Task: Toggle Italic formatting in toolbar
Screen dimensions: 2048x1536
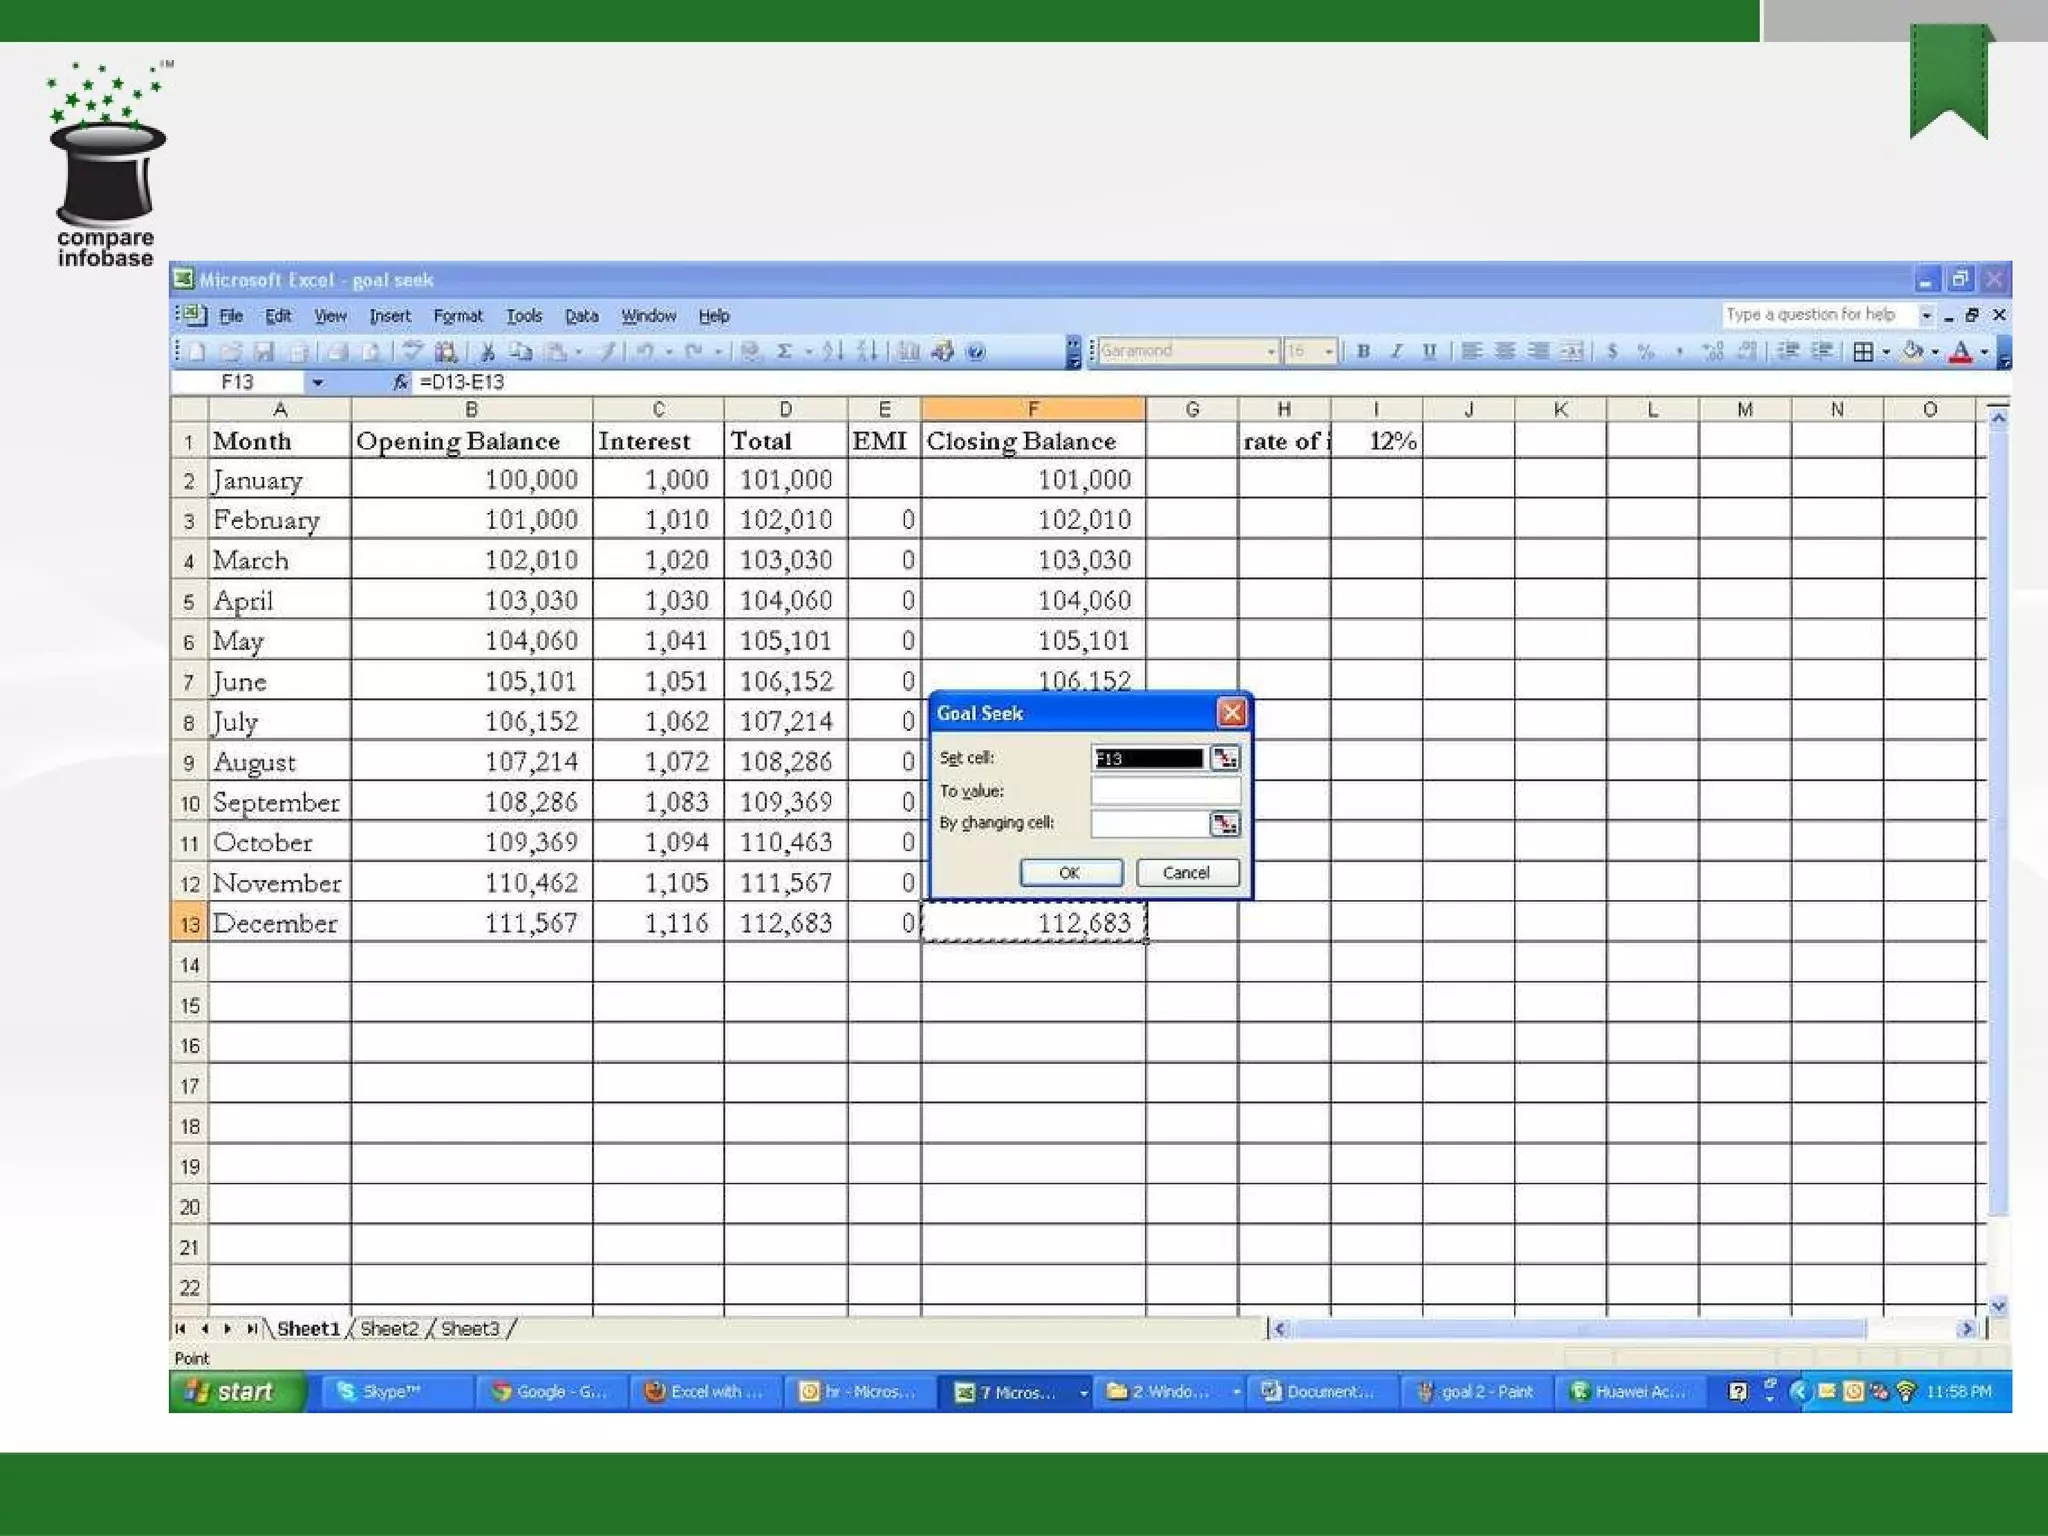Action: coord(1396,351)
